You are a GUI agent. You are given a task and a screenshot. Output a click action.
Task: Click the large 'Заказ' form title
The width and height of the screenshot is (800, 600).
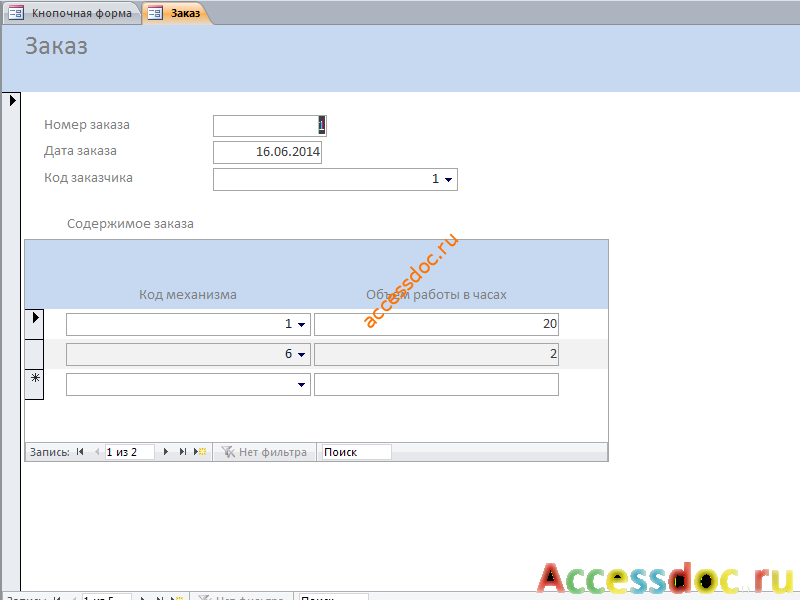click(x=57, y=46)
